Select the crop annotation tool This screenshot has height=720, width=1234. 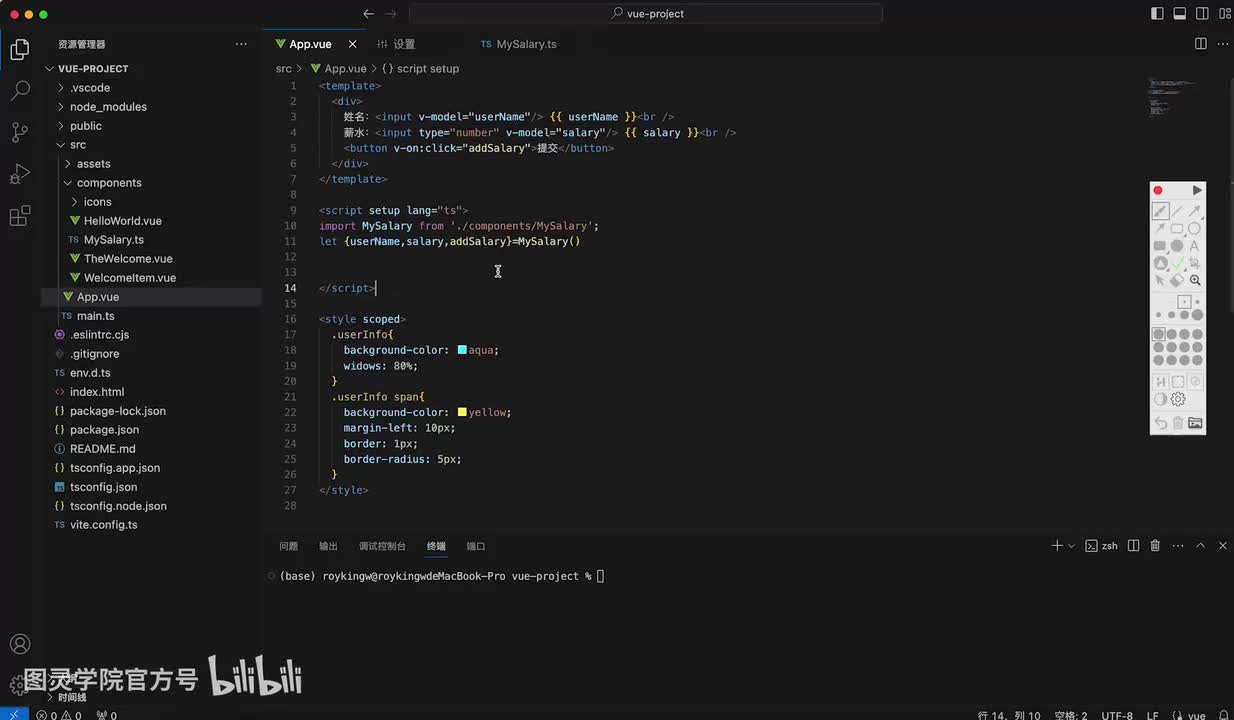(1194, 264)
